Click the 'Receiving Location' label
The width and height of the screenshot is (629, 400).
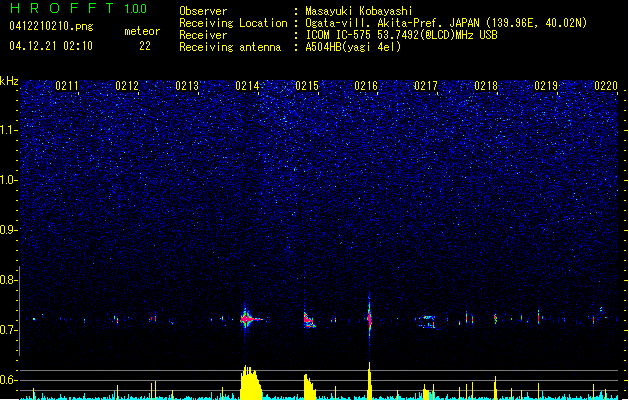click(x=233, y=23)
